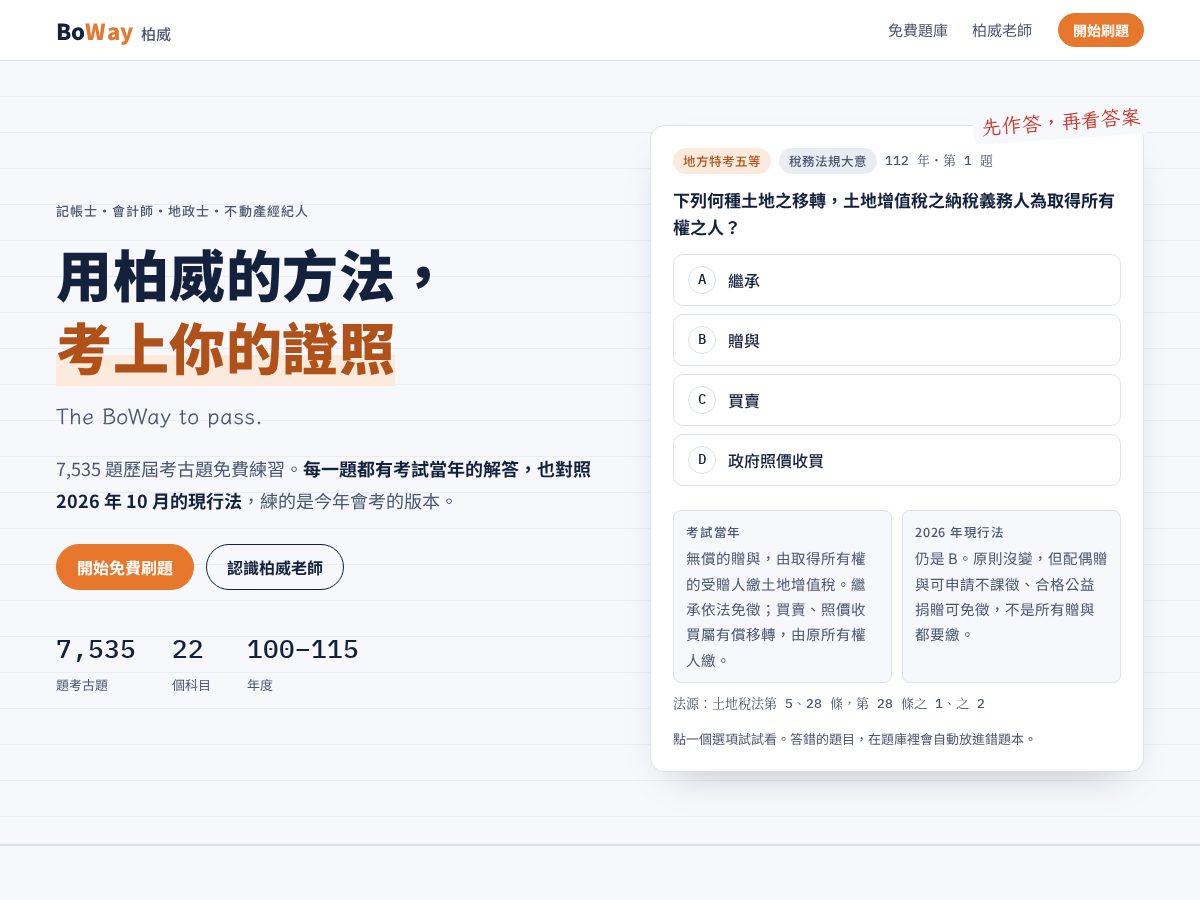Image resolution: width=1200 pixels, height=900 pixels.
Task: Click the 認識柏威老師 button
Action: [275, 567]
